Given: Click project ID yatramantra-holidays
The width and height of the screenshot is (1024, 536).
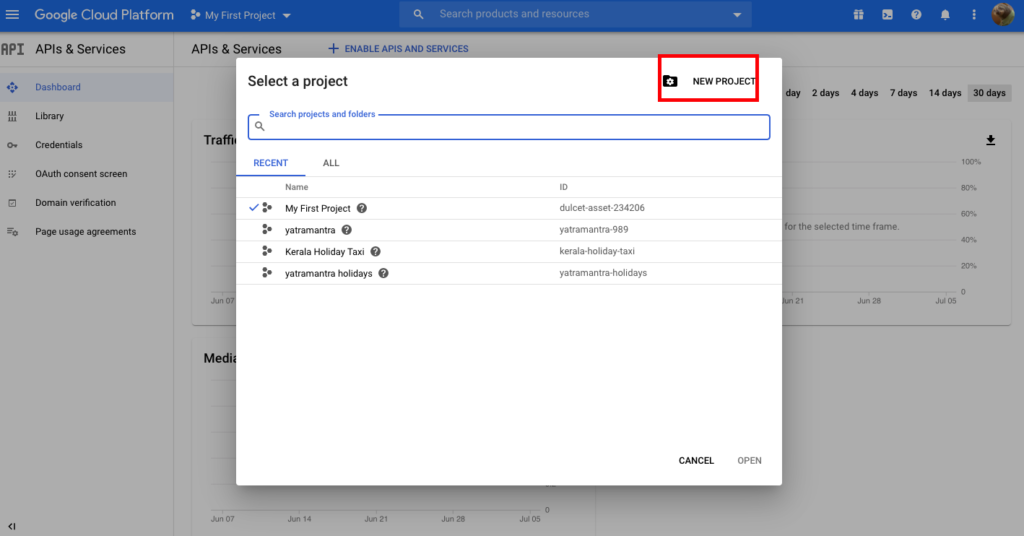Looking at the screenshot, I should tap(603, 273).
